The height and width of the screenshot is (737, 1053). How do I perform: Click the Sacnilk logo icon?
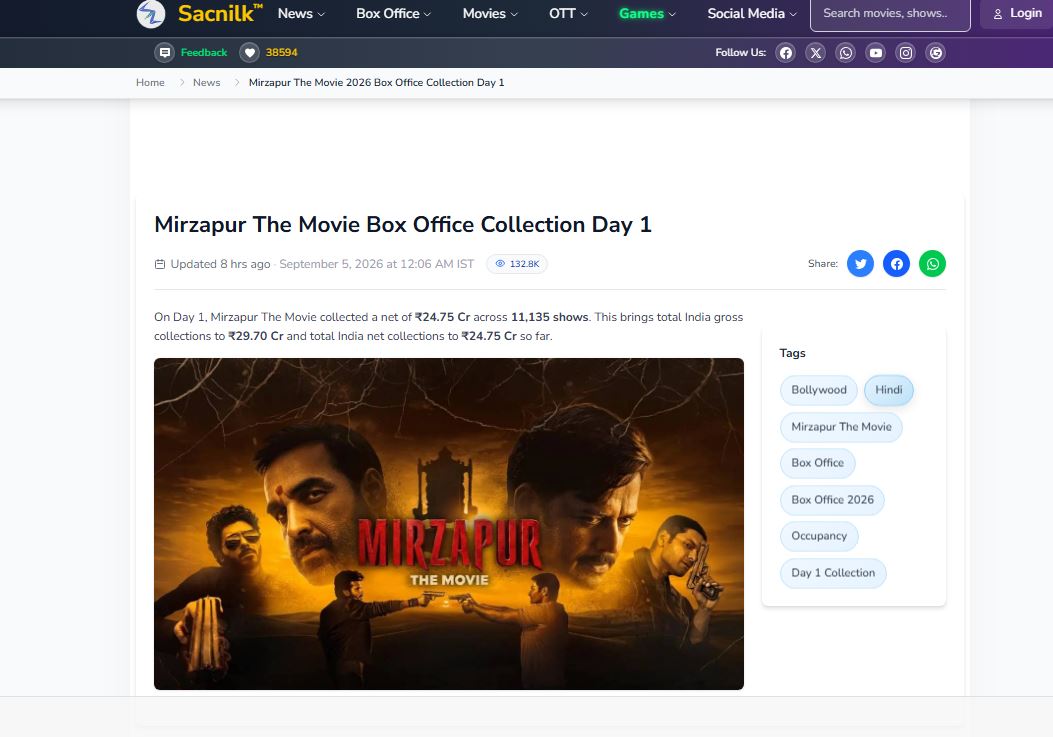[x=150, y=13]
